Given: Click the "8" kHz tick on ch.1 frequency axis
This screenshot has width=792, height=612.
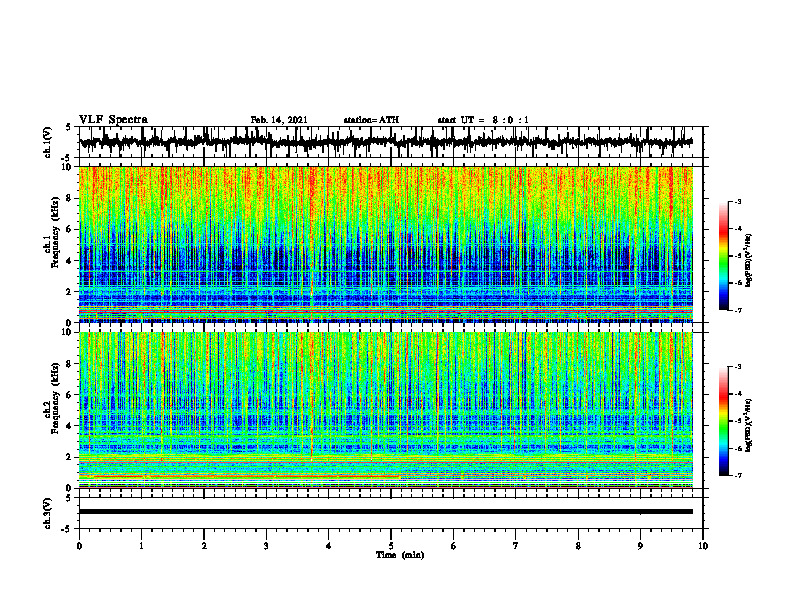Looking at the screenshot, I should pos(69,198).
